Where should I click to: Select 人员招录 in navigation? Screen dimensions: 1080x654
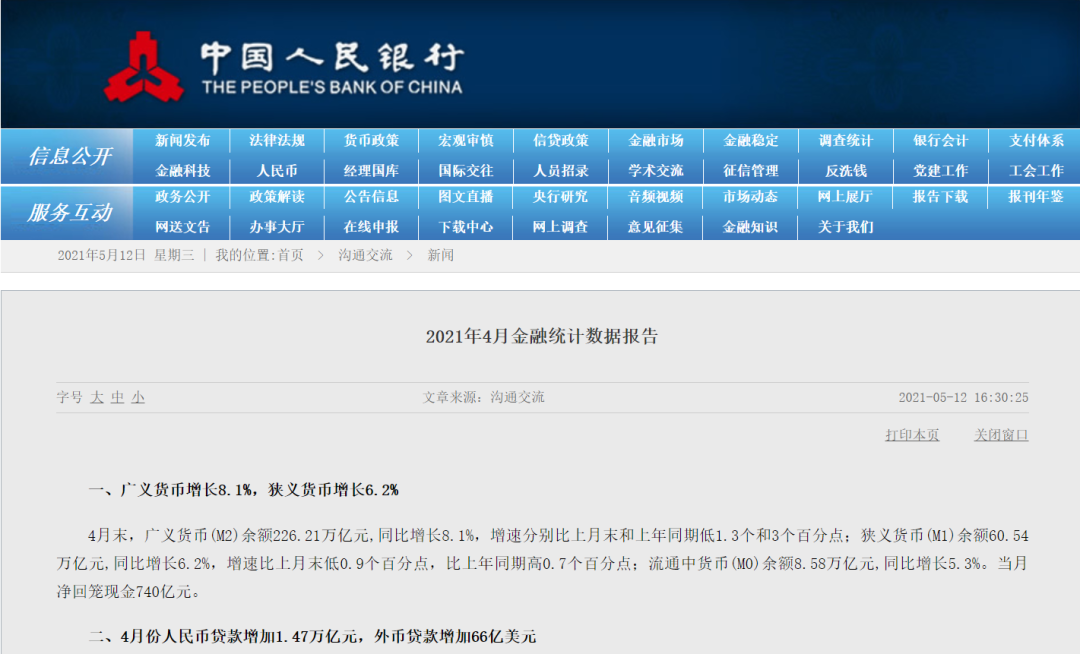point(561,171)
